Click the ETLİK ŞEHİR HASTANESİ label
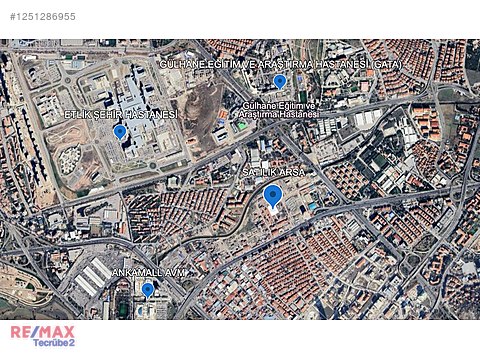This screenshot has width=480, height=360. point(121,115)
